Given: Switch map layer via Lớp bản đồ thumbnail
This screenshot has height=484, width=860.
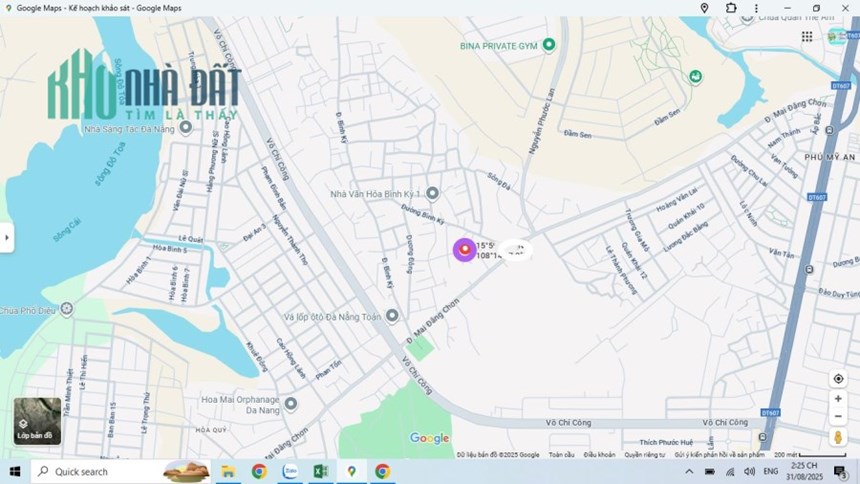Looking at the screenshot, I should [x=37, y=421].
